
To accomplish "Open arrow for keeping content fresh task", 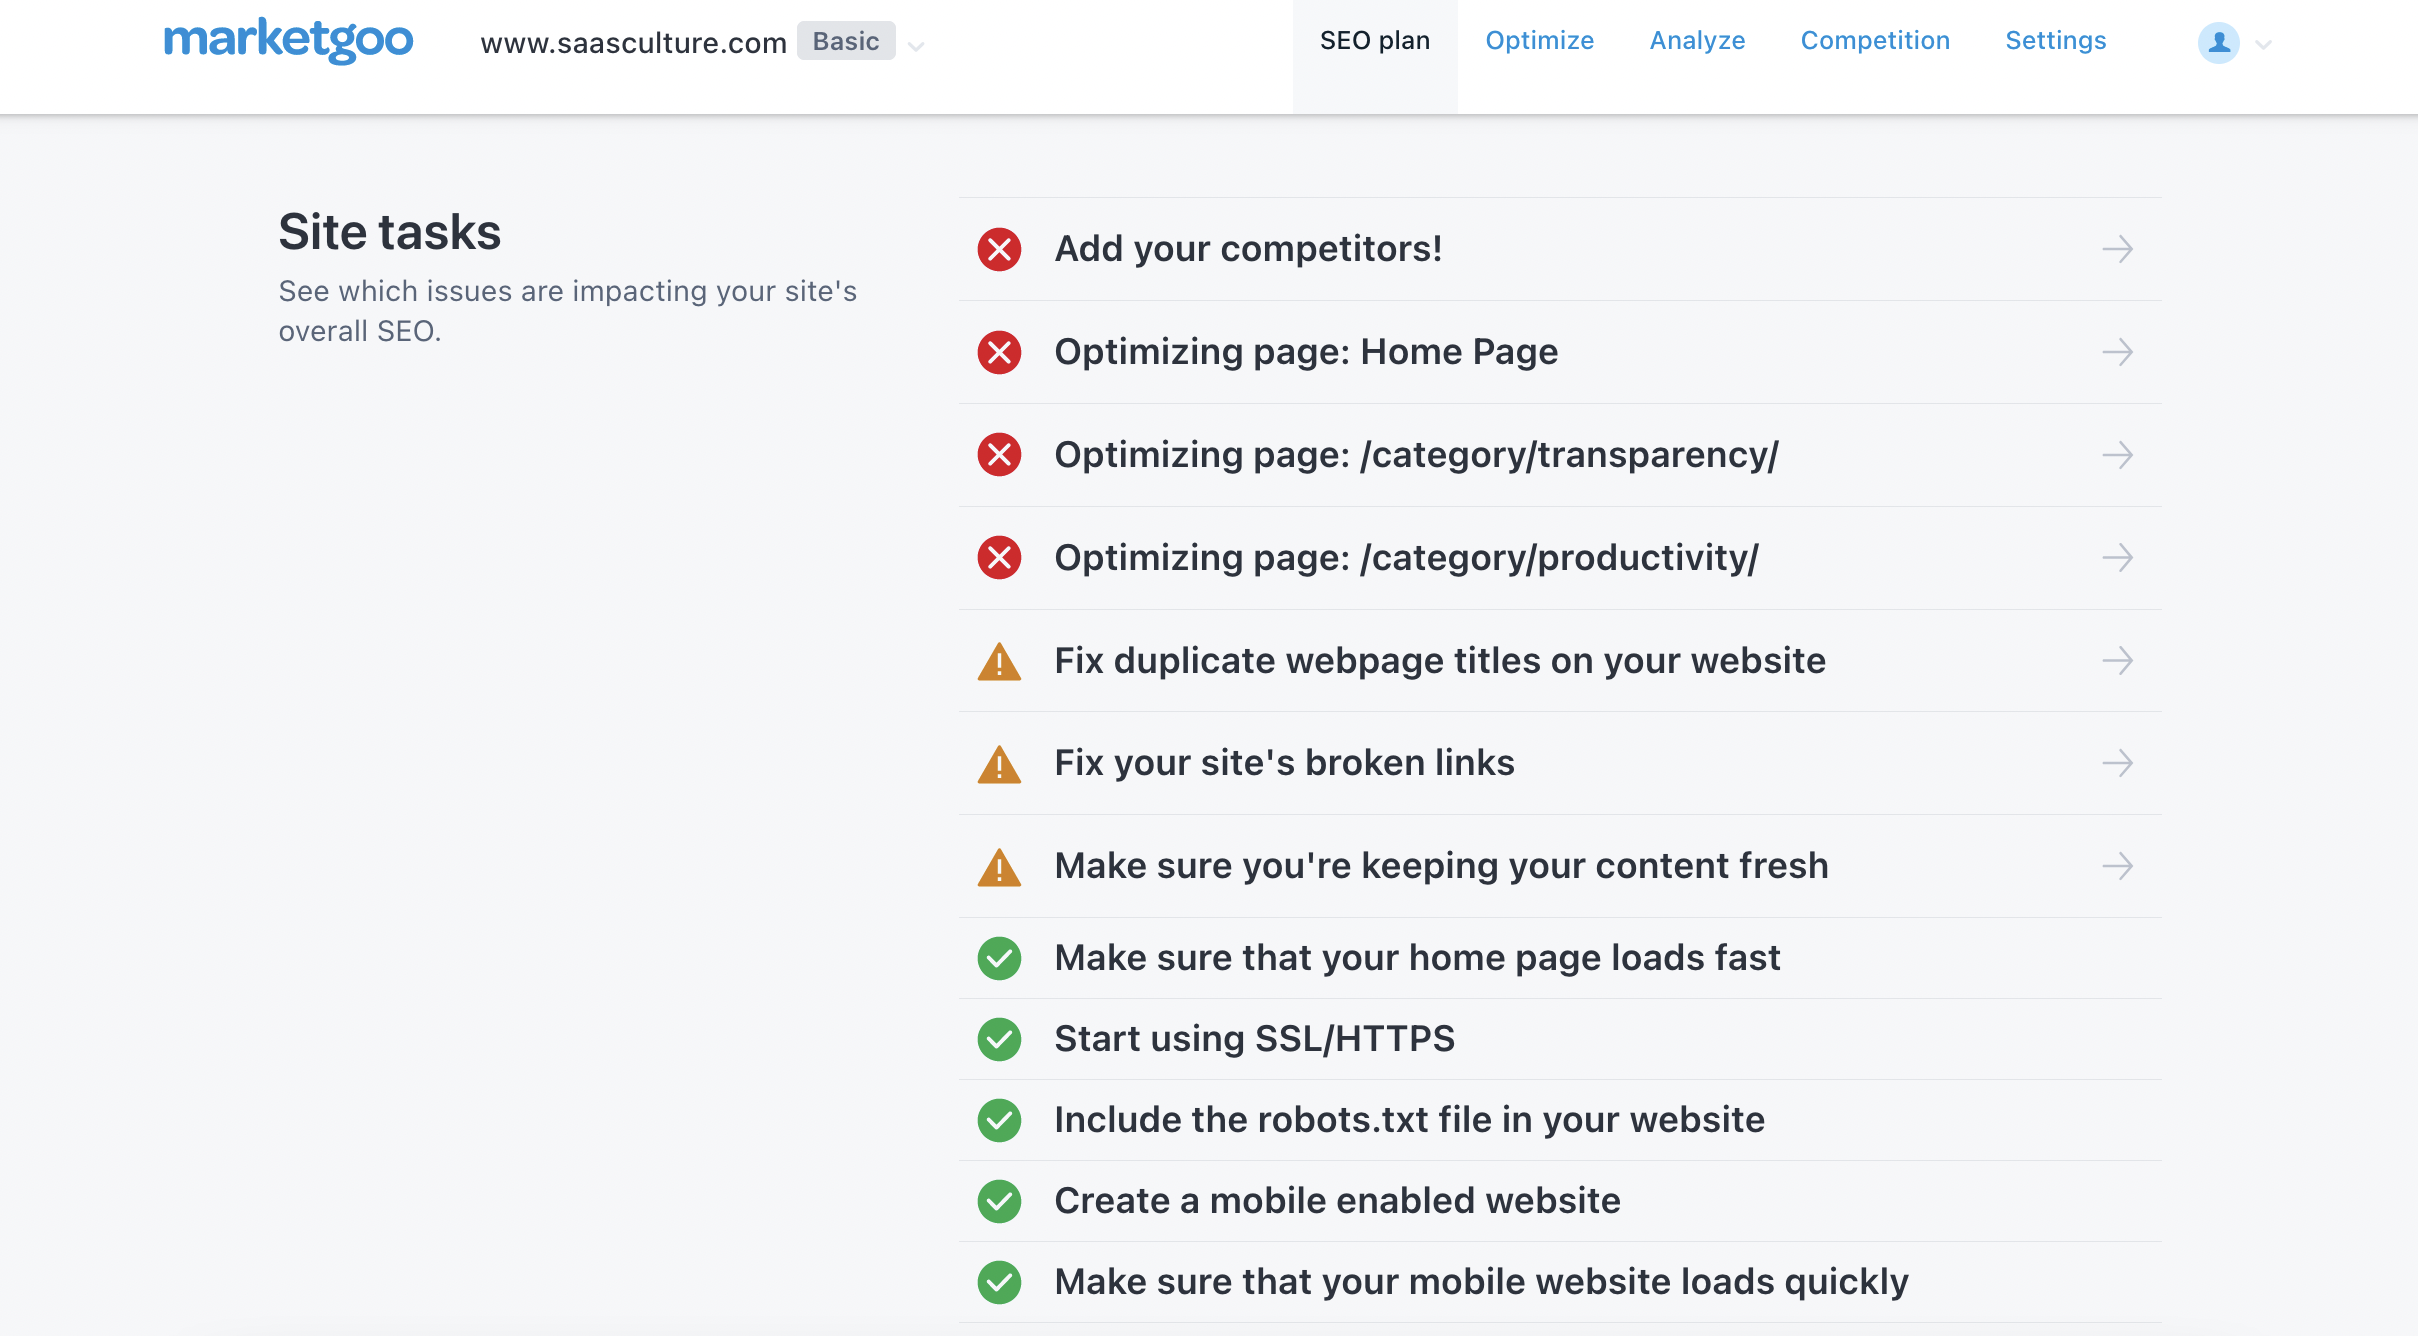I will click(2118, 866).
